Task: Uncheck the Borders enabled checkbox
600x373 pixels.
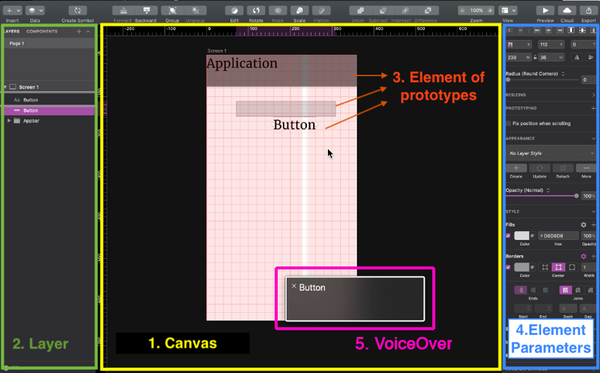Action: pyautogui.click(x=508, y=267)
